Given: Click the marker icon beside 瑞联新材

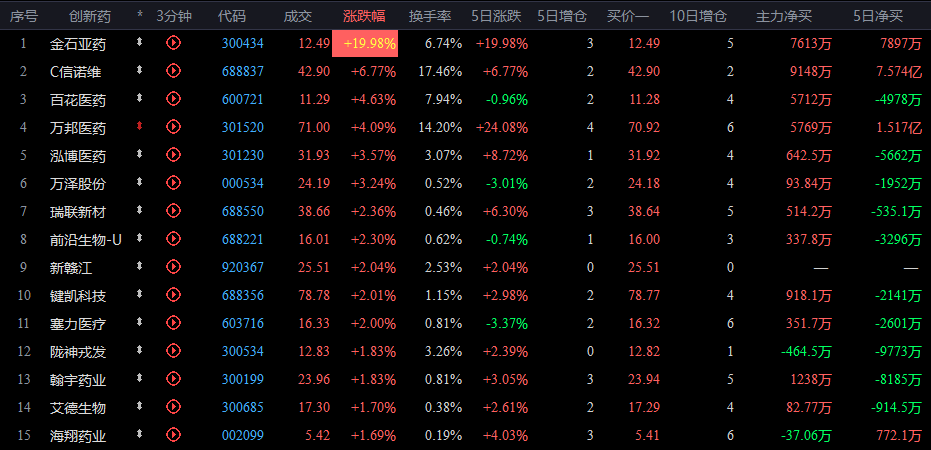Looking at the screenshot, I should pyautogui.click(x=140, y=210).
